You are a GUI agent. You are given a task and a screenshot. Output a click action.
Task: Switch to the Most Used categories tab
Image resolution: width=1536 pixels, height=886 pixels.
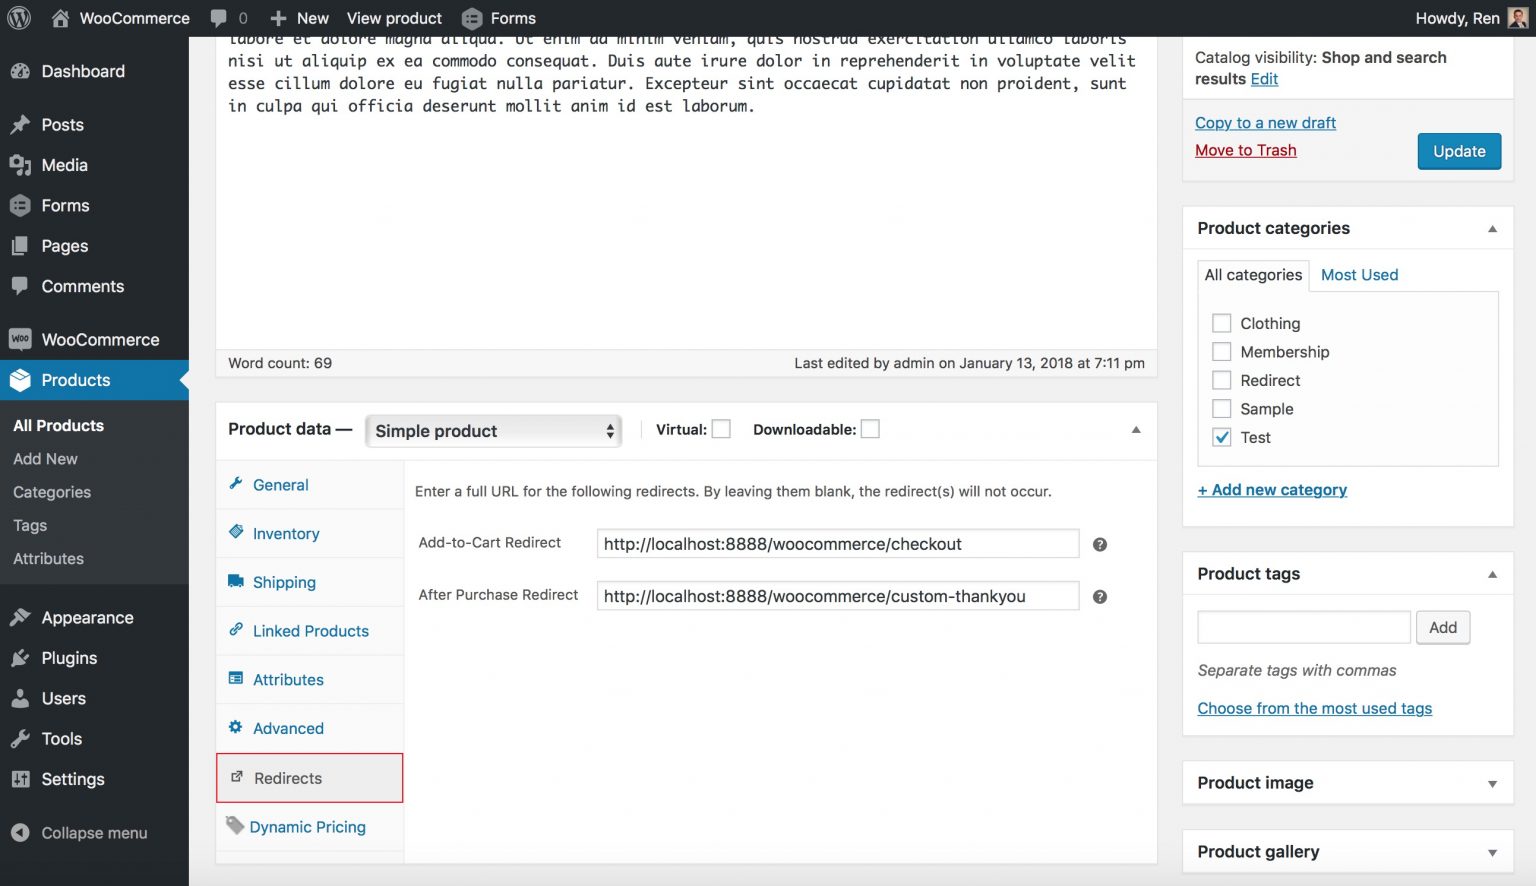click(x=1359, y=275)
